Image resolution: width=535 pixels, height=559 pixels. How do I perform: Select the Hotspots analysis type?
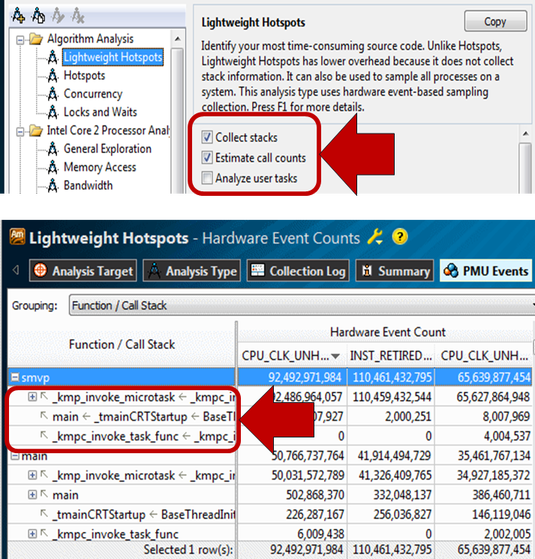tap(84, 76)
